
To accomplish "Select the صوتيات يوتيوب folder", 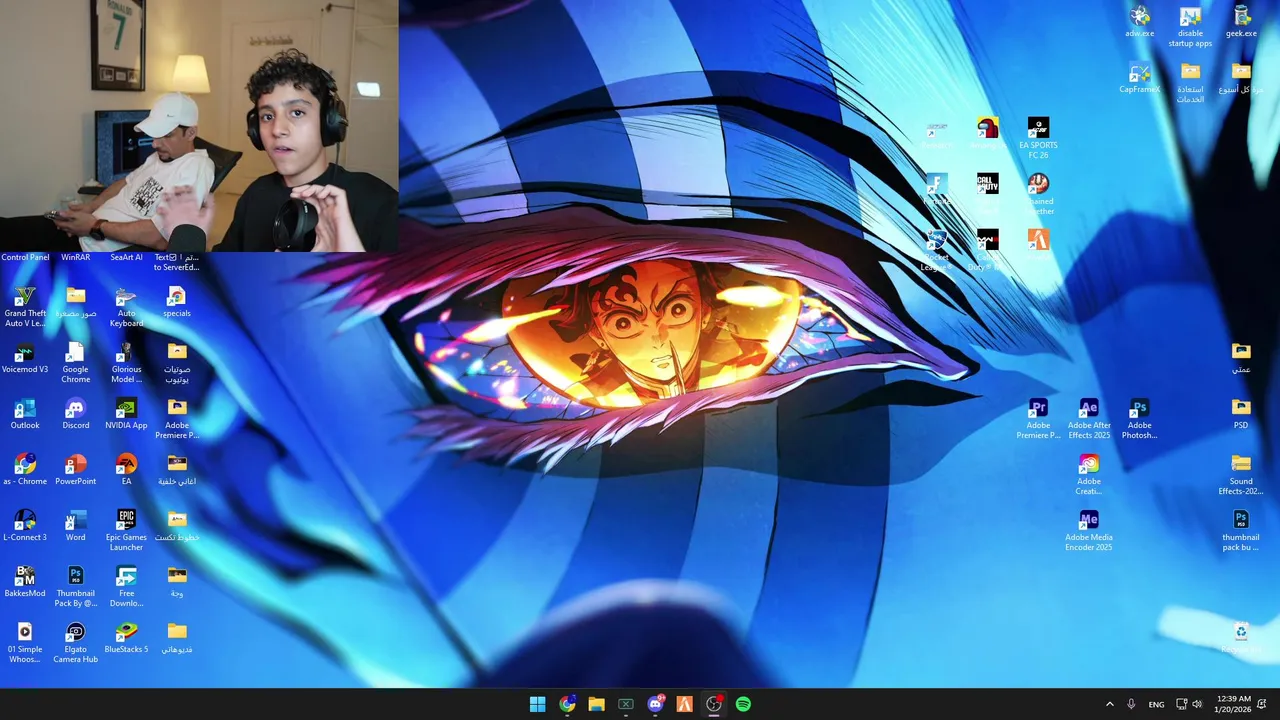I will click(177, 363).
